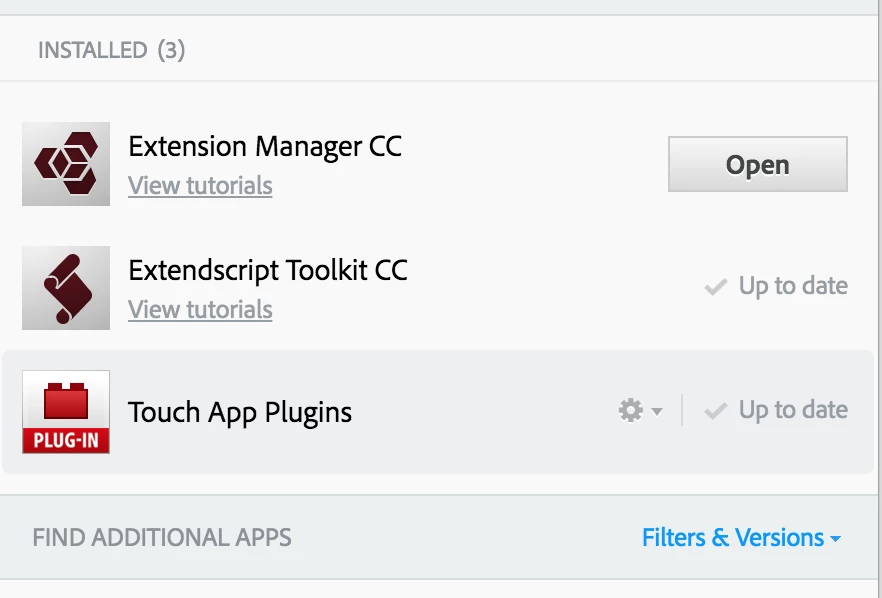Image resolution: width=882 pixels, height=598 pixels.
Task: Click the installed apps count (3)
Action: point(171,50)
